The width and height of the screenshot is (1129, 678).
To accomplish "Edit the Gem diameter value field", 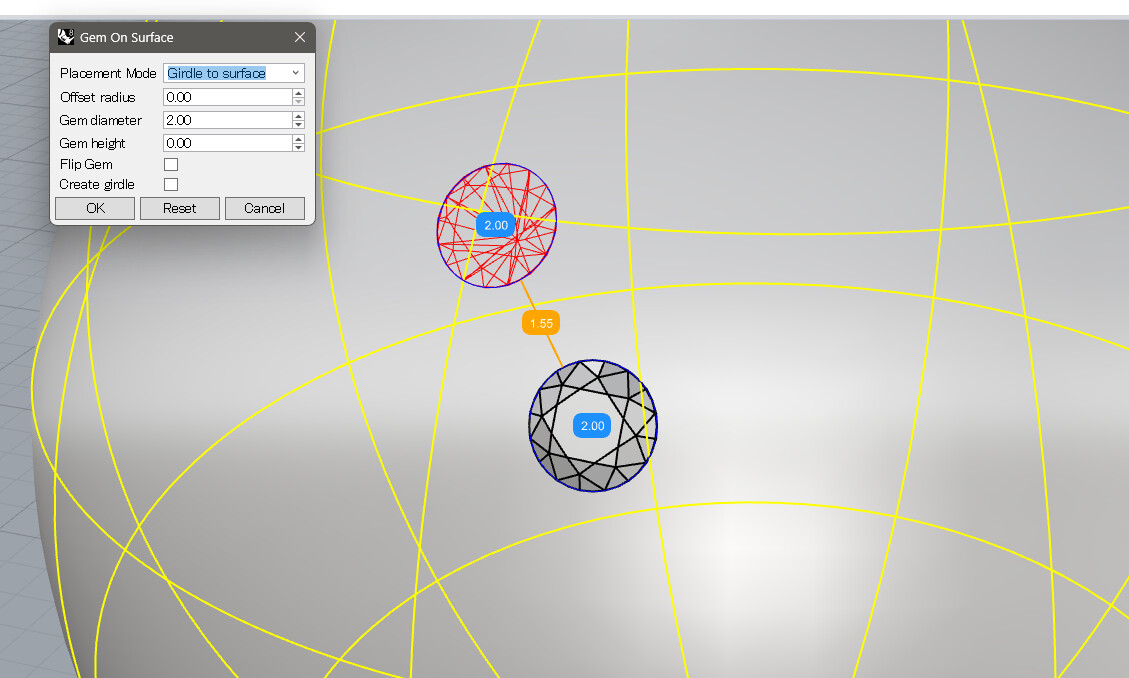I will point(225,120).
